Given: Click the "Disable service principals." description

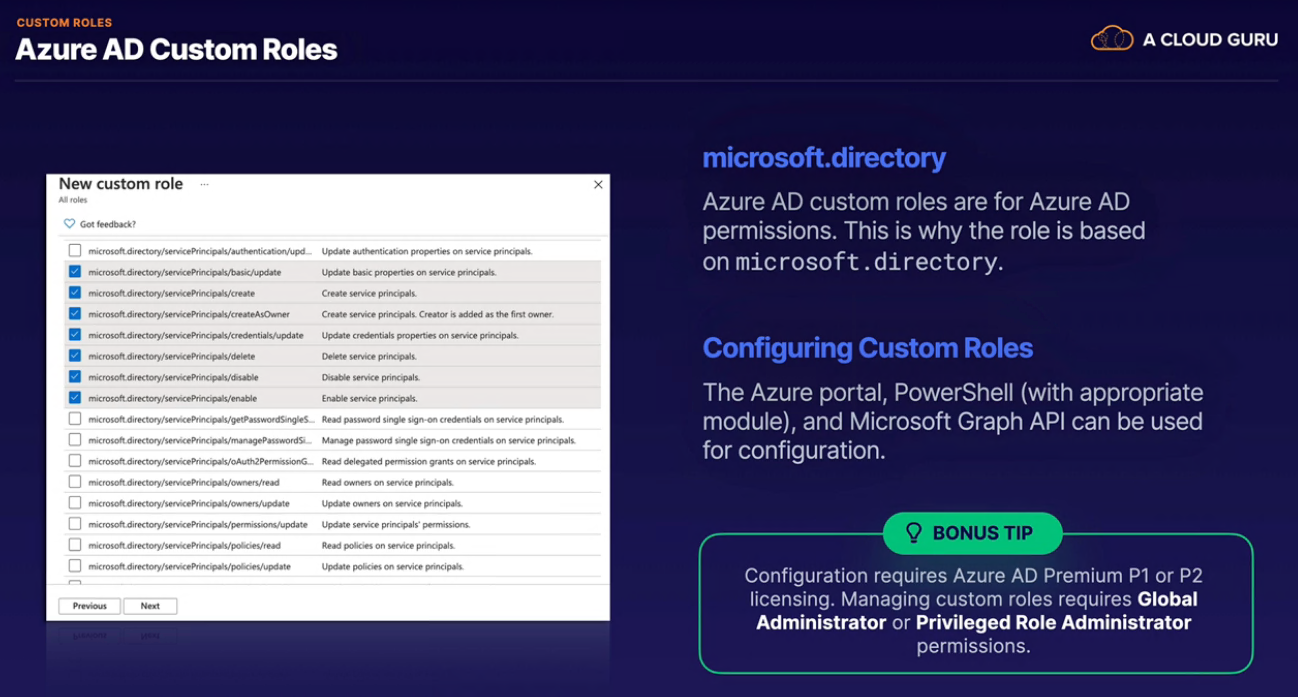Looking at the screenshot, I should (x=370, y=377).
